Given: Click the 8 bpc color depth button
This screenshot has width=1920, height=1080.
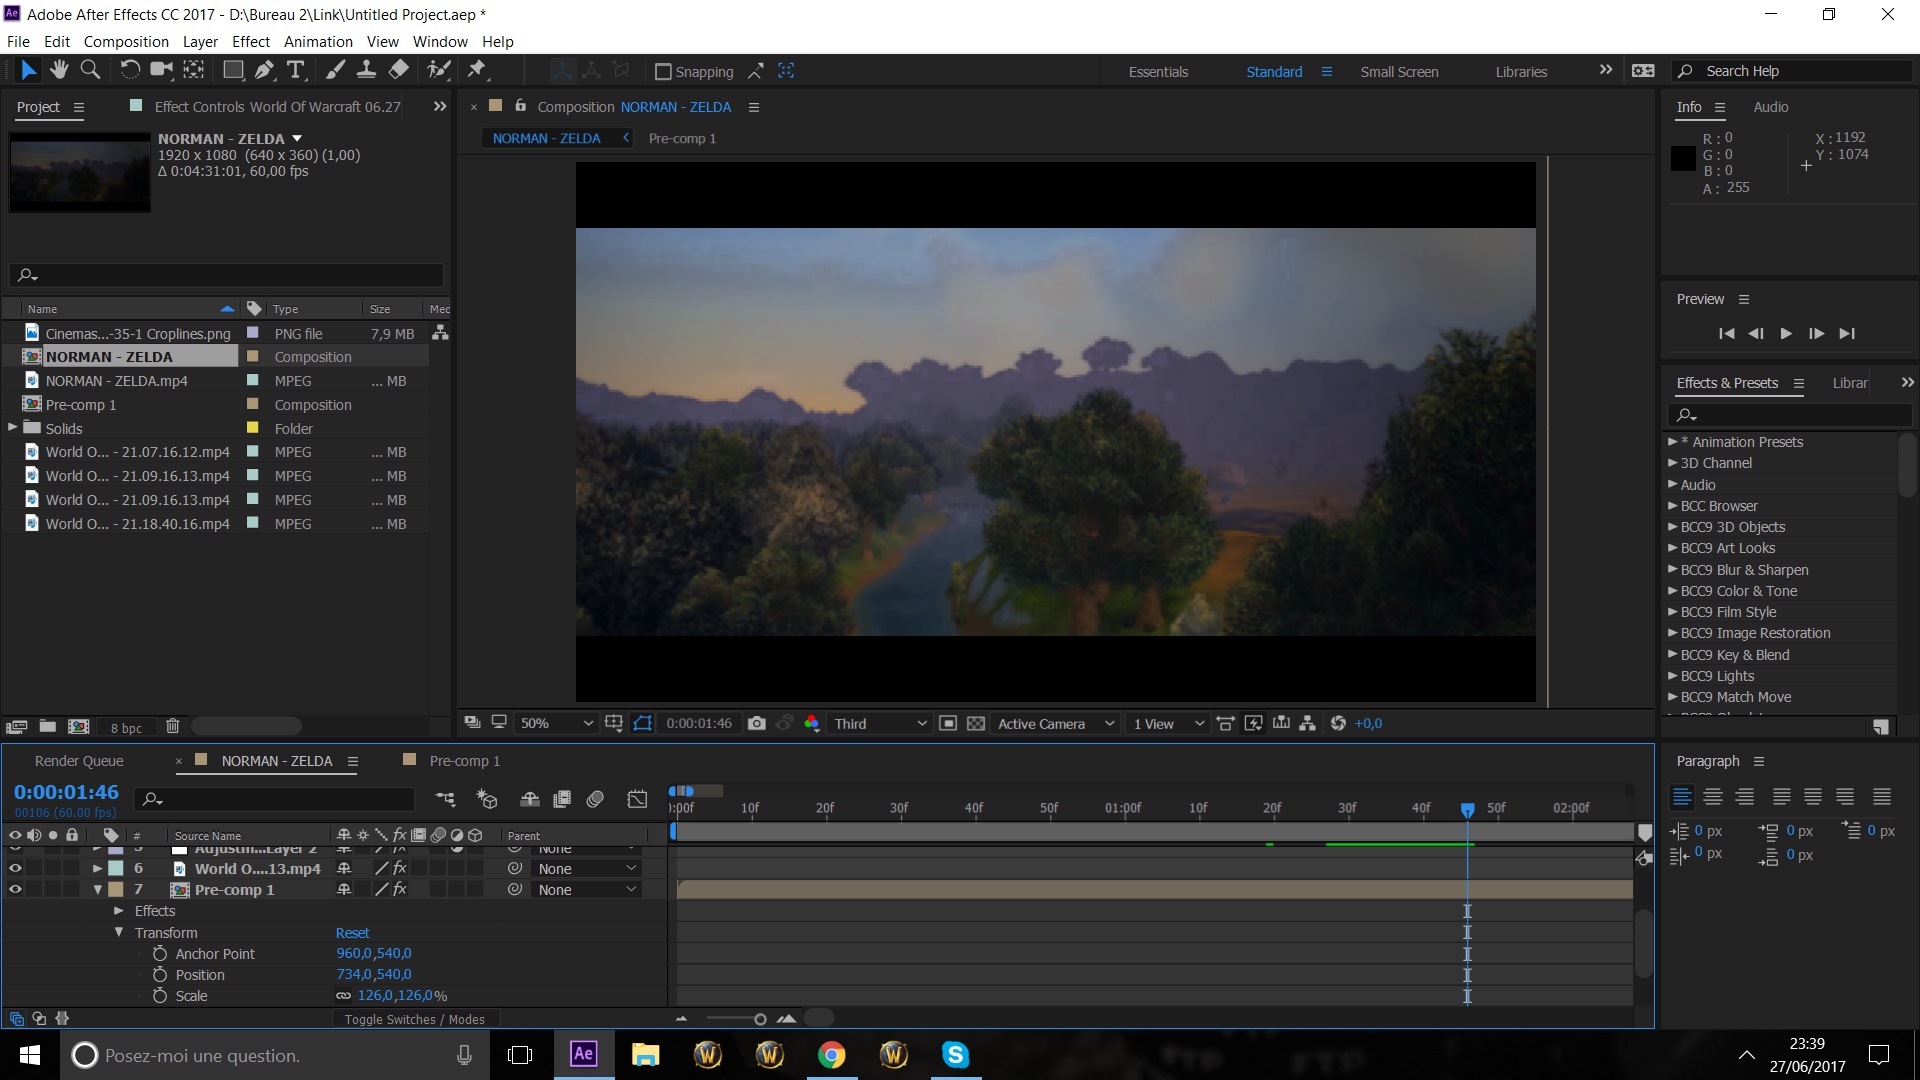Looking at the screenshot, I should pyautogui.click(x=126, y=728).
